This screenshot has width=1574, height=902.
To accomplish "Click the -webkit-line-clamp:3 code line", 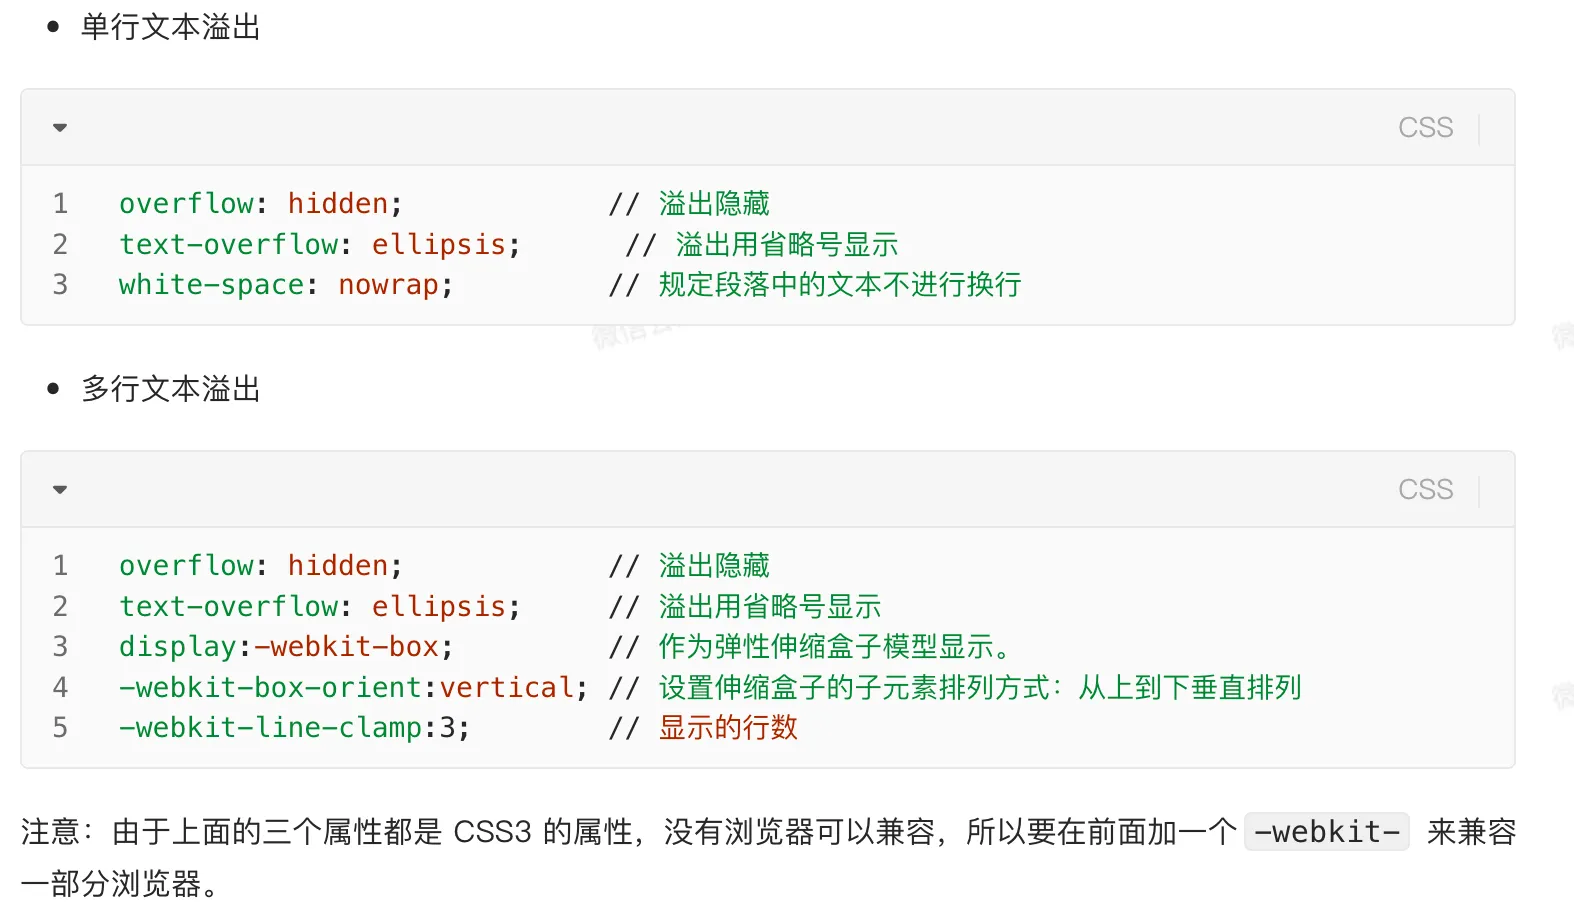I will click(458, 728).
